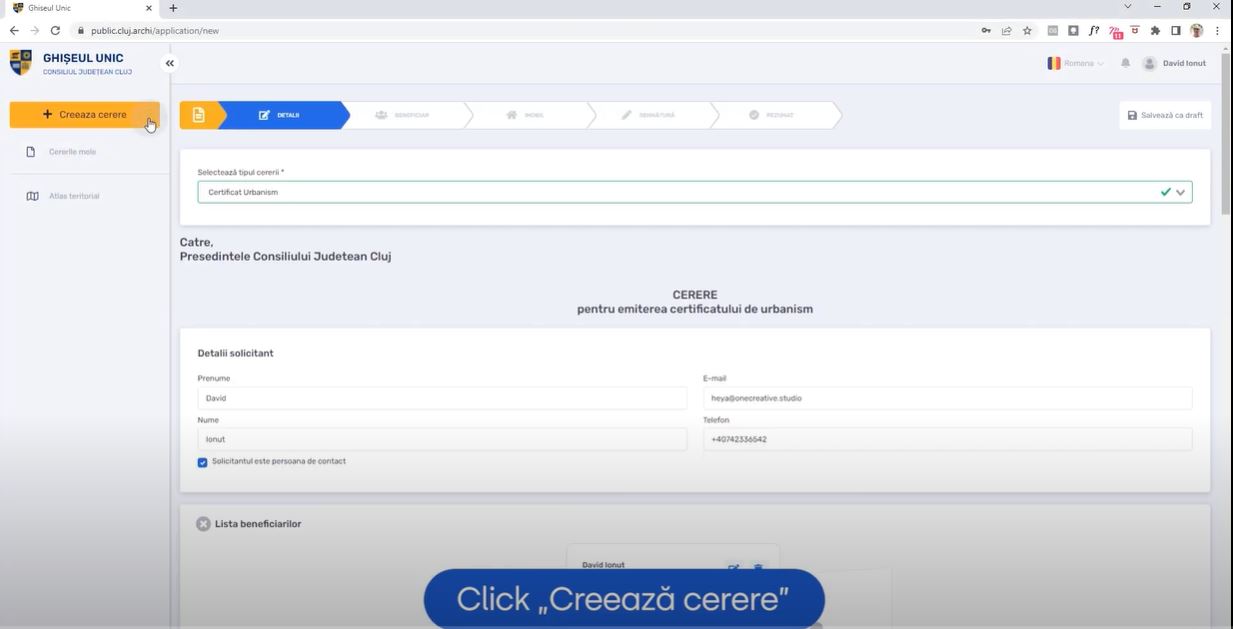Image resolution: width=1233 pixels, height=629 pixels.
Task: Open a new browser tab
Action: click(173, 8)
